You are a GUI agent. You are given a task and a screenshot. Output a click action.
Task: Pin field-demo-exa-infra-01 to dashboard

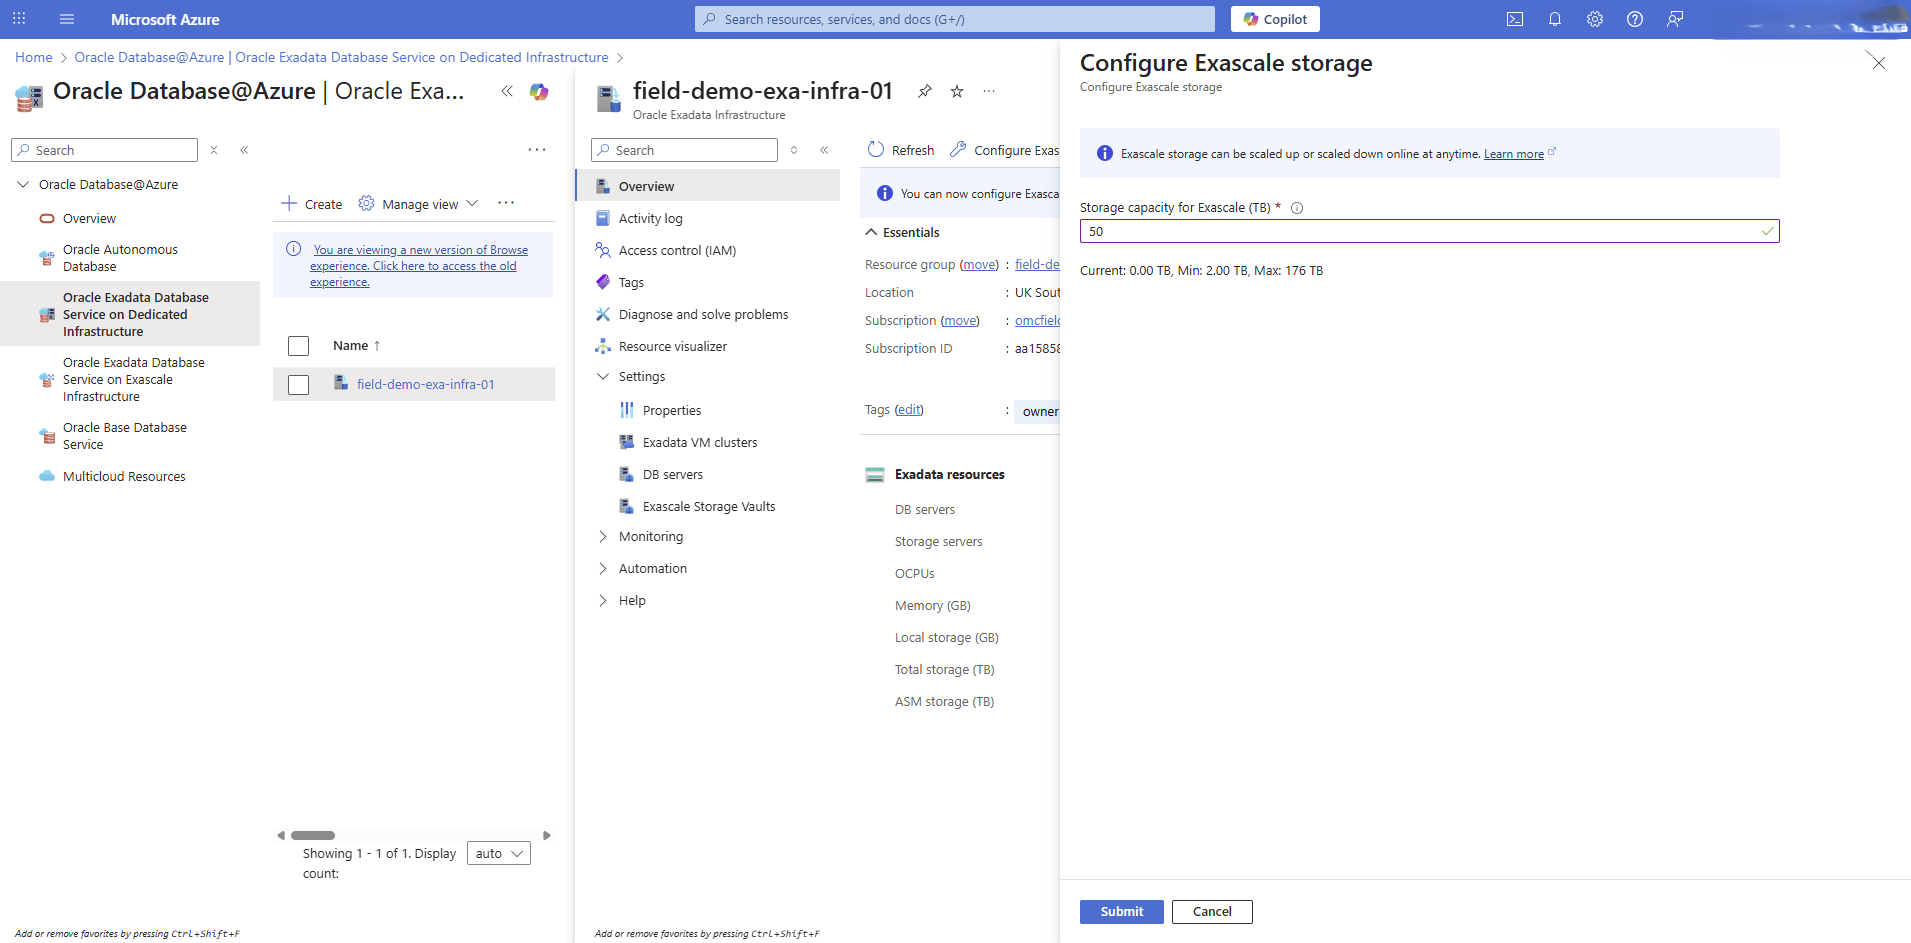[924, 91]
